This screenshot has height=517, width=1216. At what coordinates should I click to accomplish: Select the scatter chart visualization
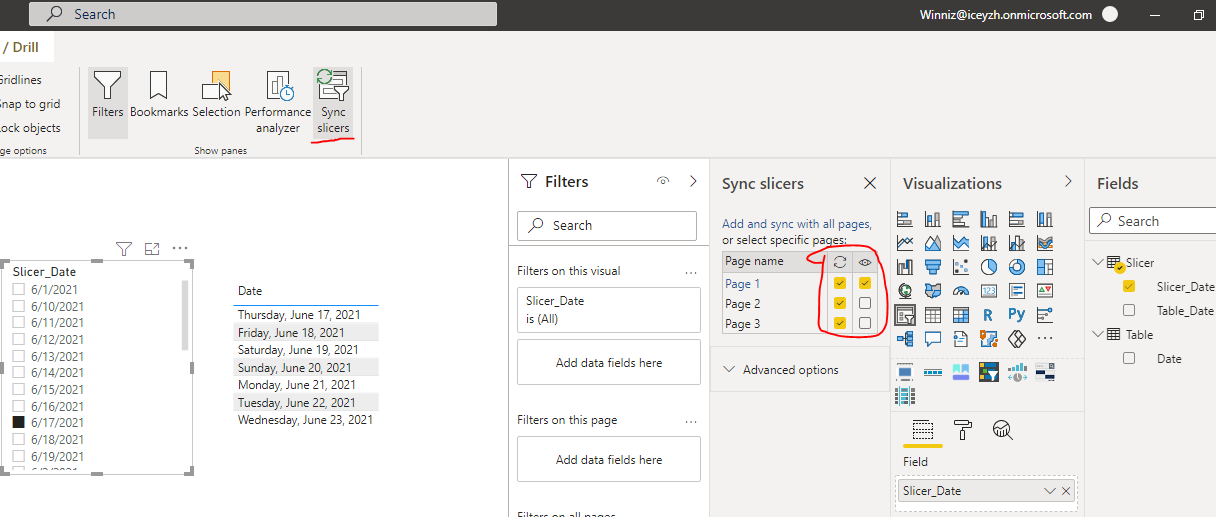961,267
